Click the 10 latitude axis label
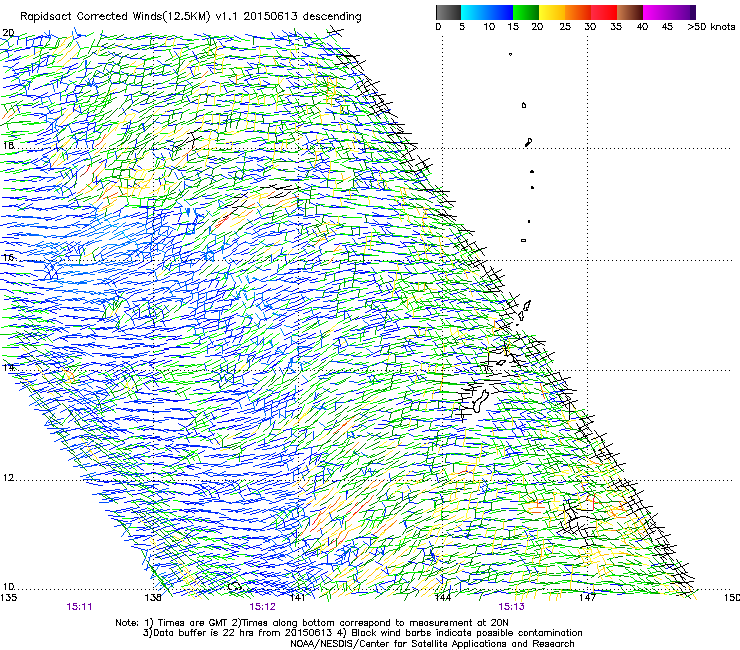 point(8,587)
